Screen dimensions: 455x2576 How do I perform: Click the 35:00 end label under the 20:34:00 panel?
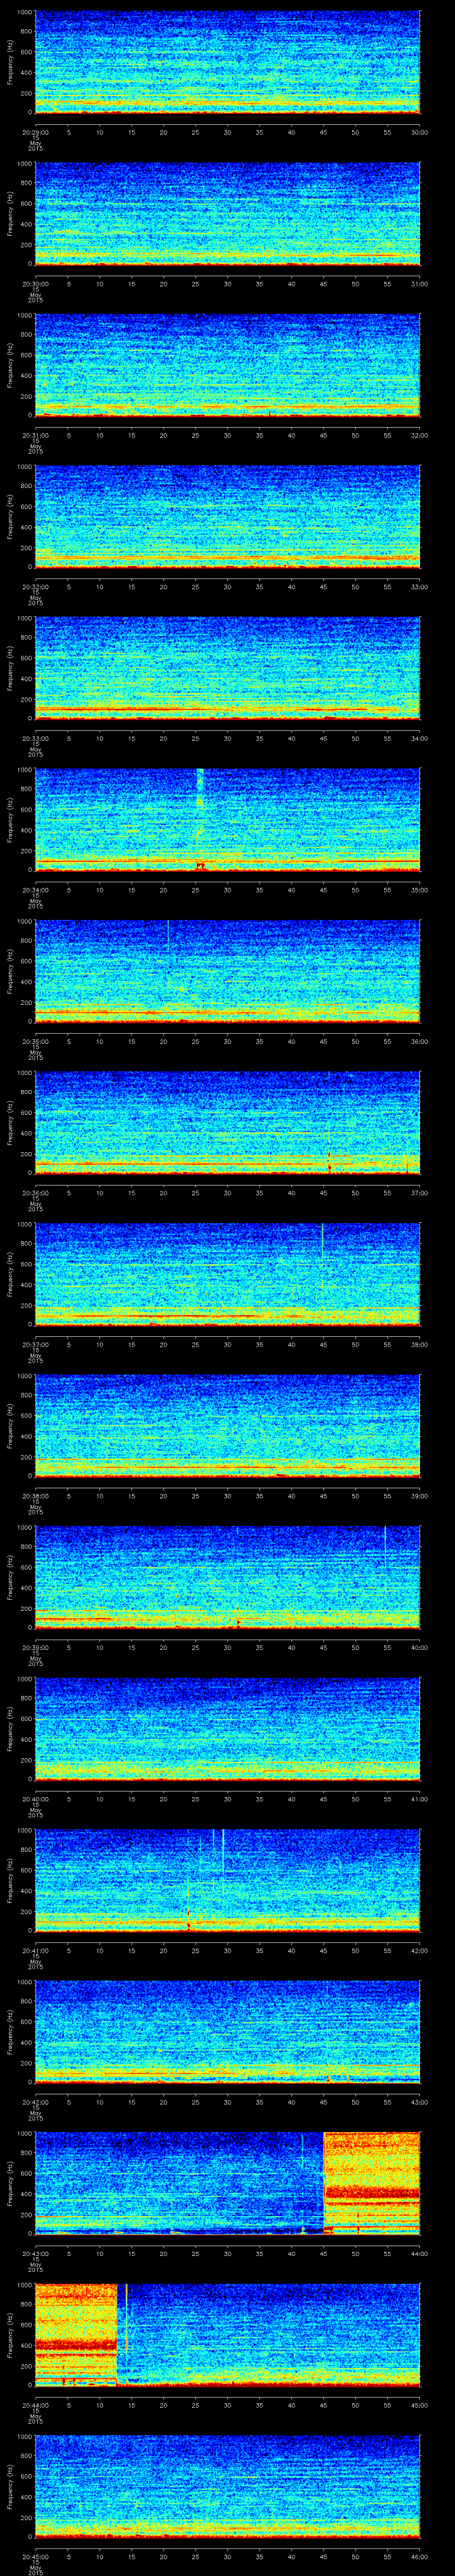pos(419,890)
